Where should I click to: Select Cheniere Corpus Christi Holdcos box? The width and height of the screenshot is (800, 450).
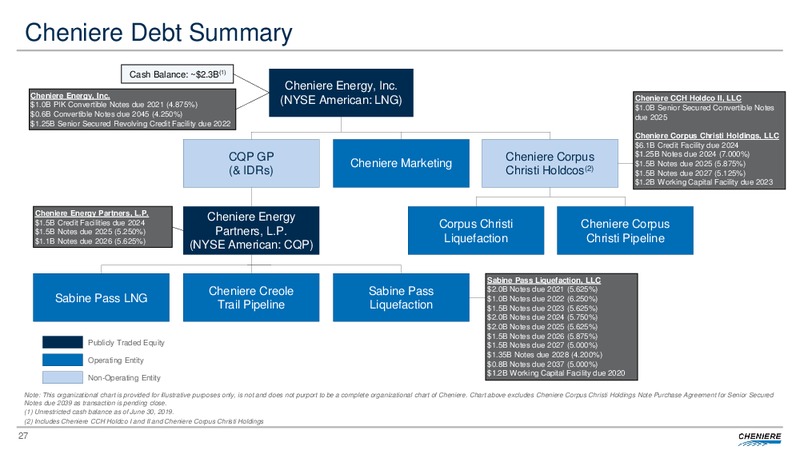pyautogui.click(x=549, y=163)
